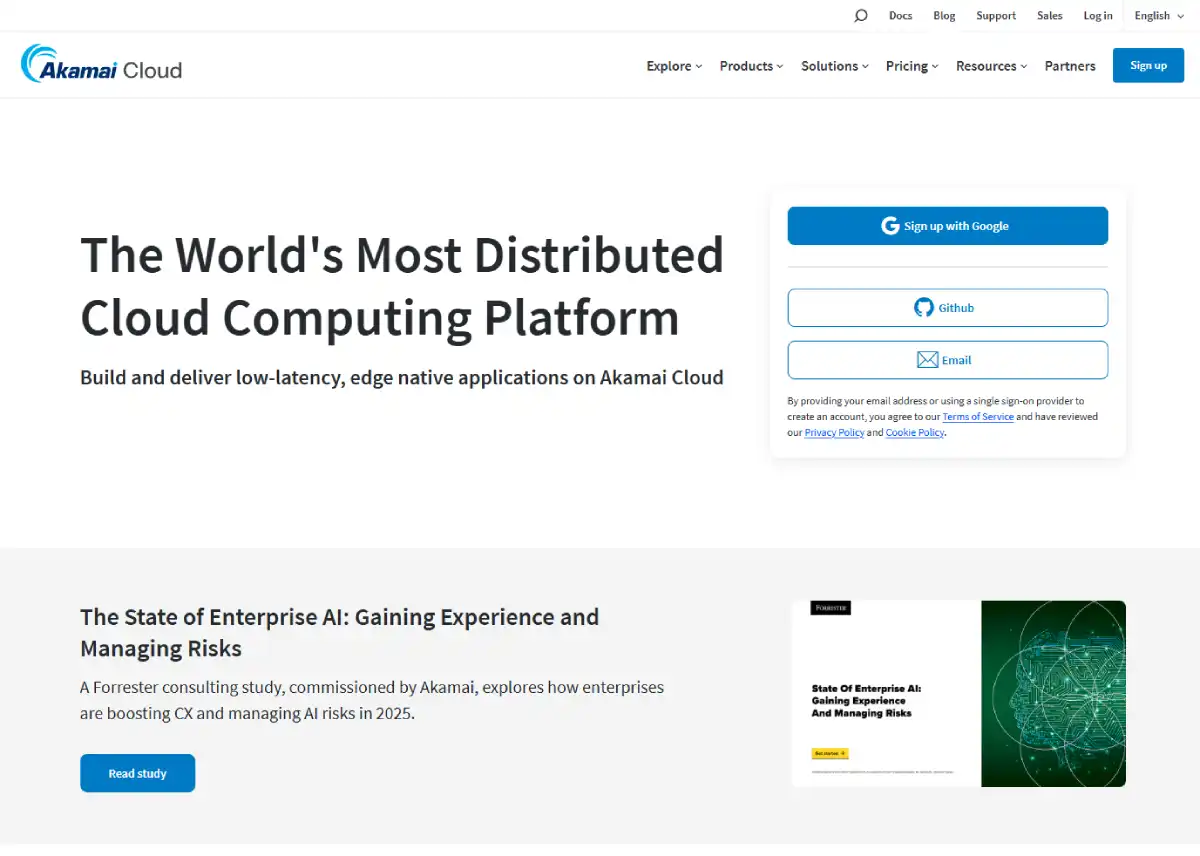This screenshot has width=1200, height=856.
Task: Click the blue Sign up button
Action: (1148, 65)
